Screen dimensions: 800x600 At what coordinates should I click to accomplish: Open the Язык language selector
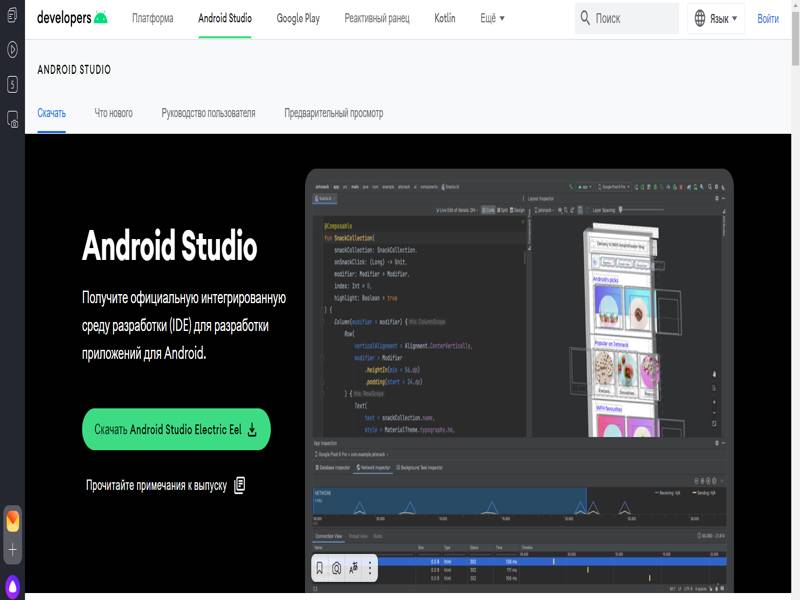[x=715, y=18]
